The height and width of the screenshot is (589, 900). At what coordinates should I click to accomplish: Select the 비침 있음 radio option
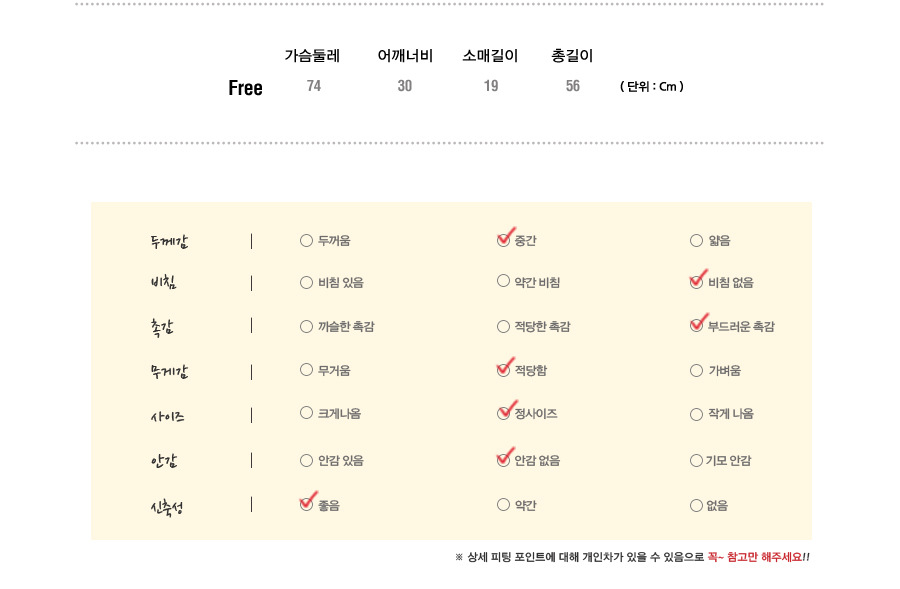[307, 282]
